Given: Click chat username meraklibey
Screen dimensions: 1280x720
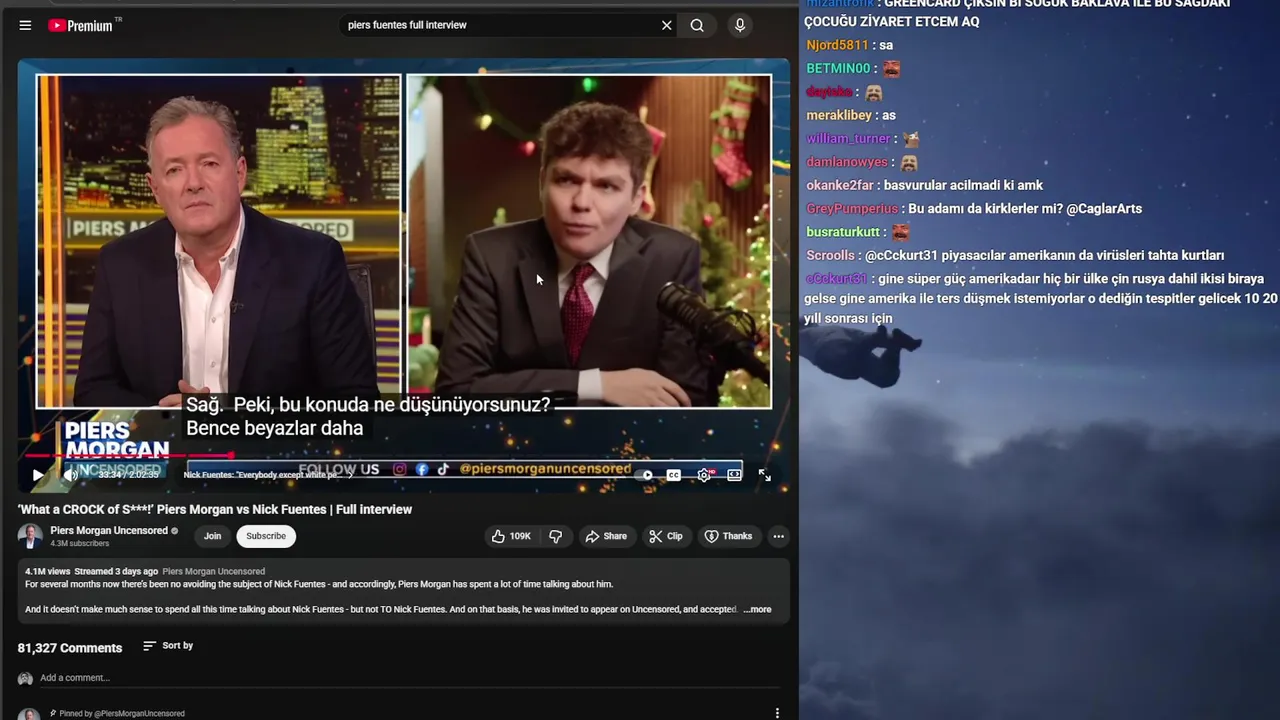Looking at the screenshot, I should click(839, 115).
